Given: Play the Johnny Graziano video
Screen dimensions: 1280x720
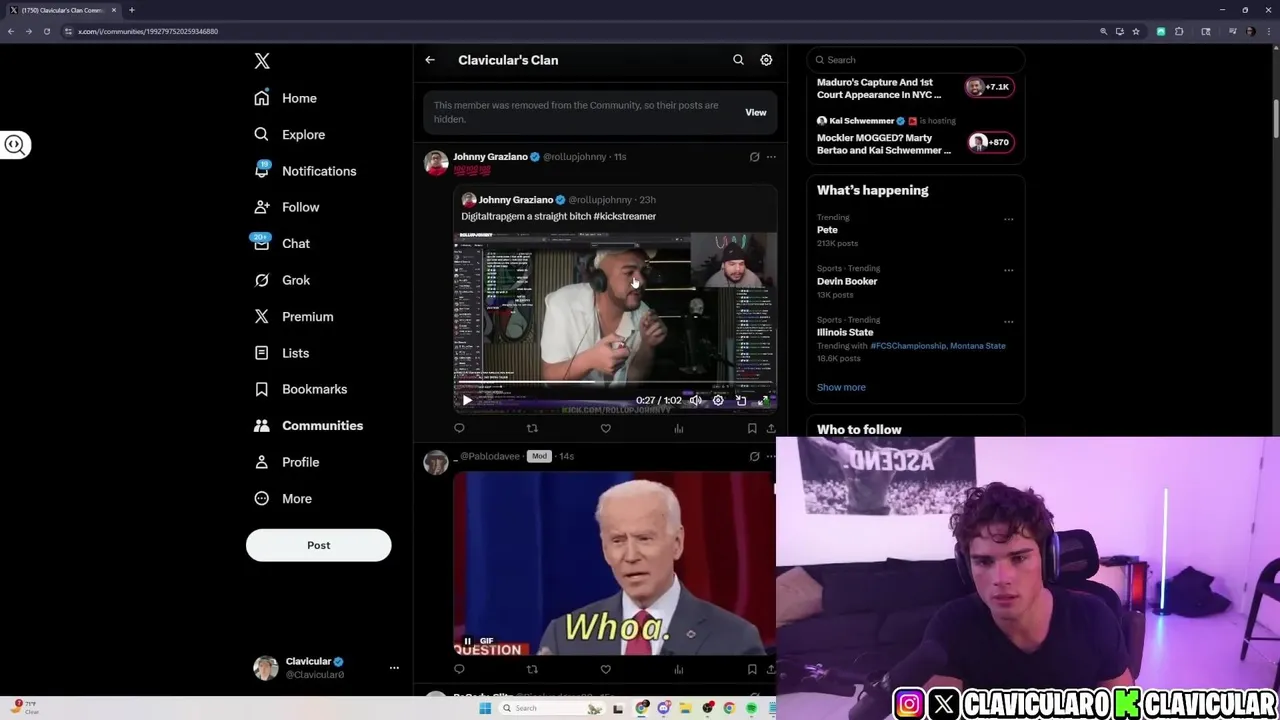Looking at the screenshot, I should [x=466, y=400].
